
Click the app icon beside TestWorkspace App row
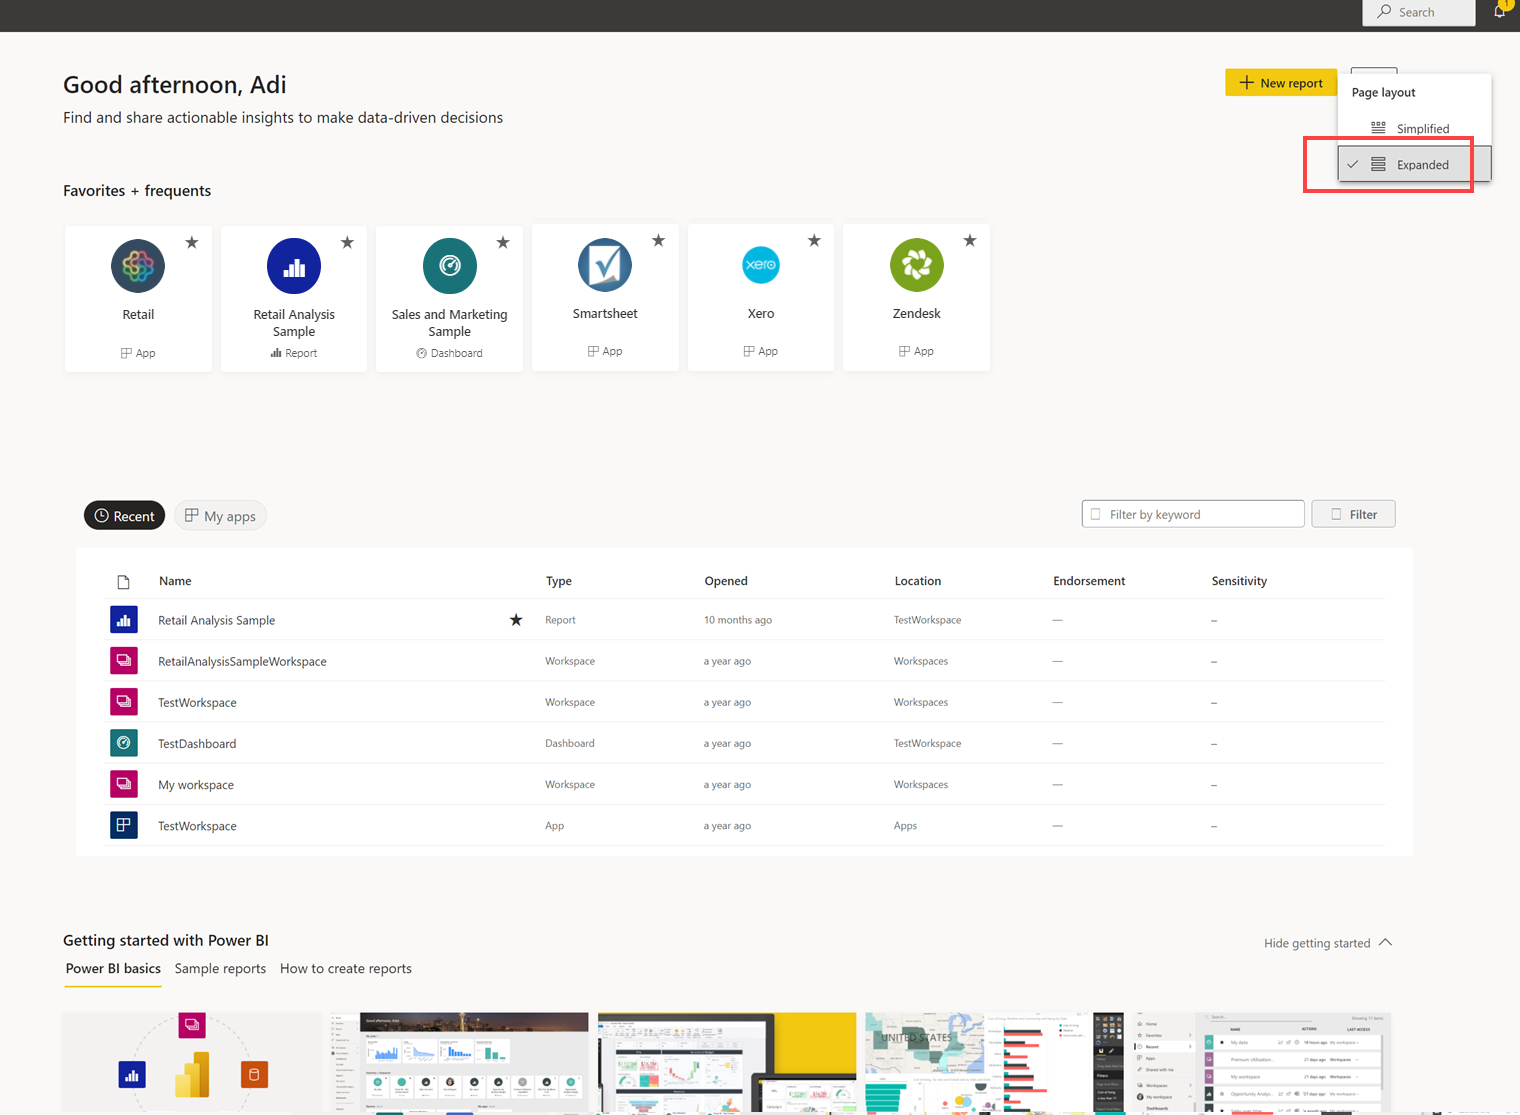point(124,825)
